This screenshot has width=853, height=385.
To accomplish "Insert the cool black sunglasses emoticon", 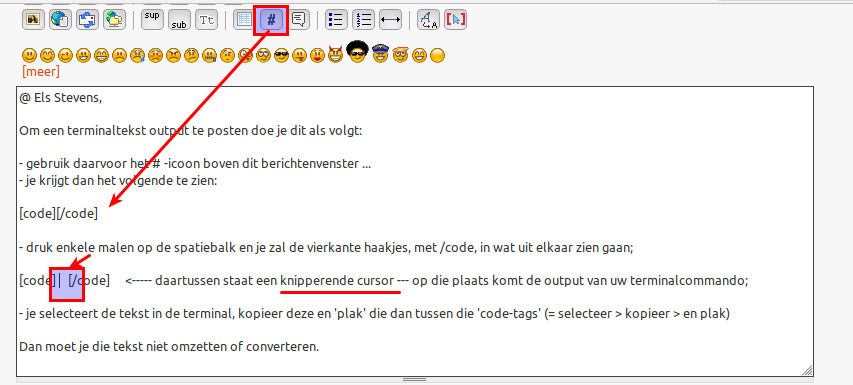I will tap(281, 55).
